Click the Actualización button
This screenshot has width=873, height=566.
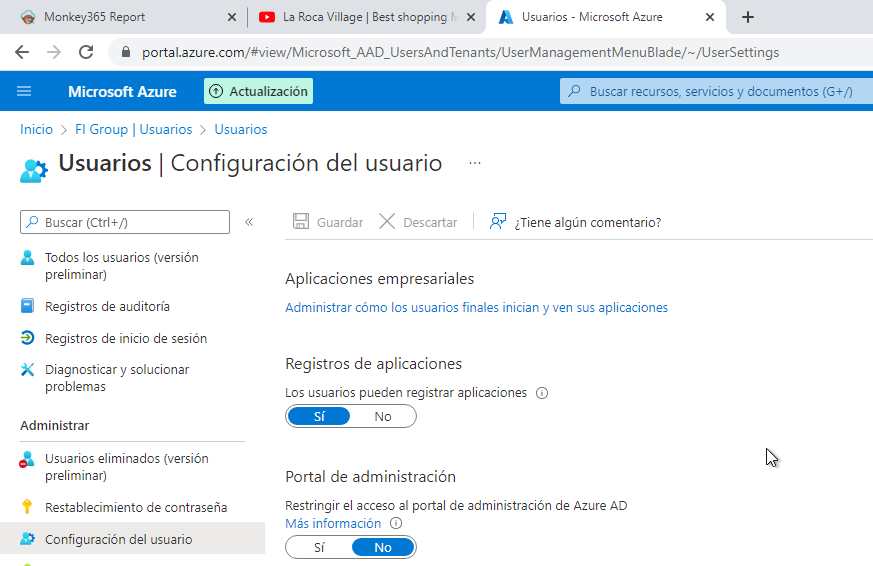pos(258,91)
